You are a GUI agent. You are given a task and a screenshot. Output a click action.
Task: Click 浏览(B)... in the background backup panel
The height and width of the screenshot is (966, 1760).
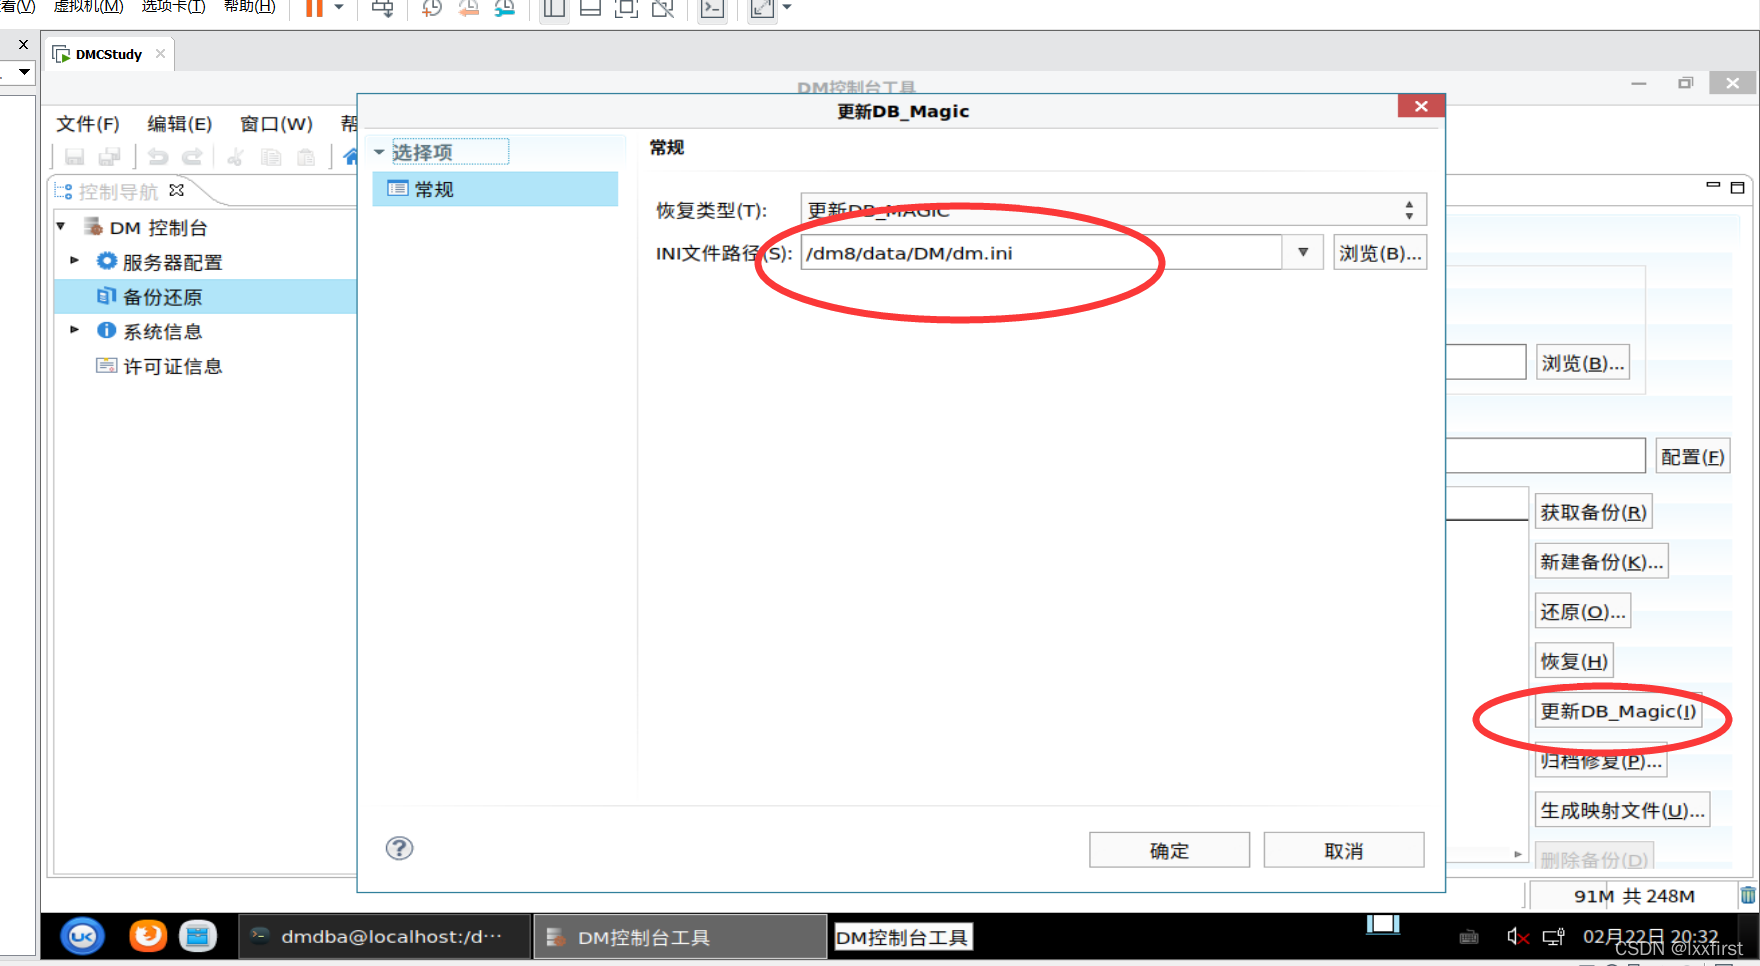pos(1582,363)
